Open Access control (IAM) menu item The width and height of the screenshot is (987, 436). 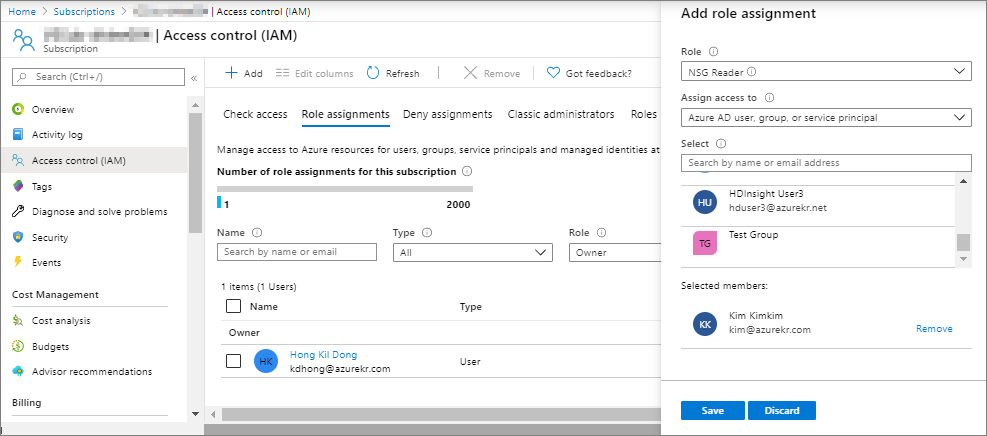tap(94, 160)
